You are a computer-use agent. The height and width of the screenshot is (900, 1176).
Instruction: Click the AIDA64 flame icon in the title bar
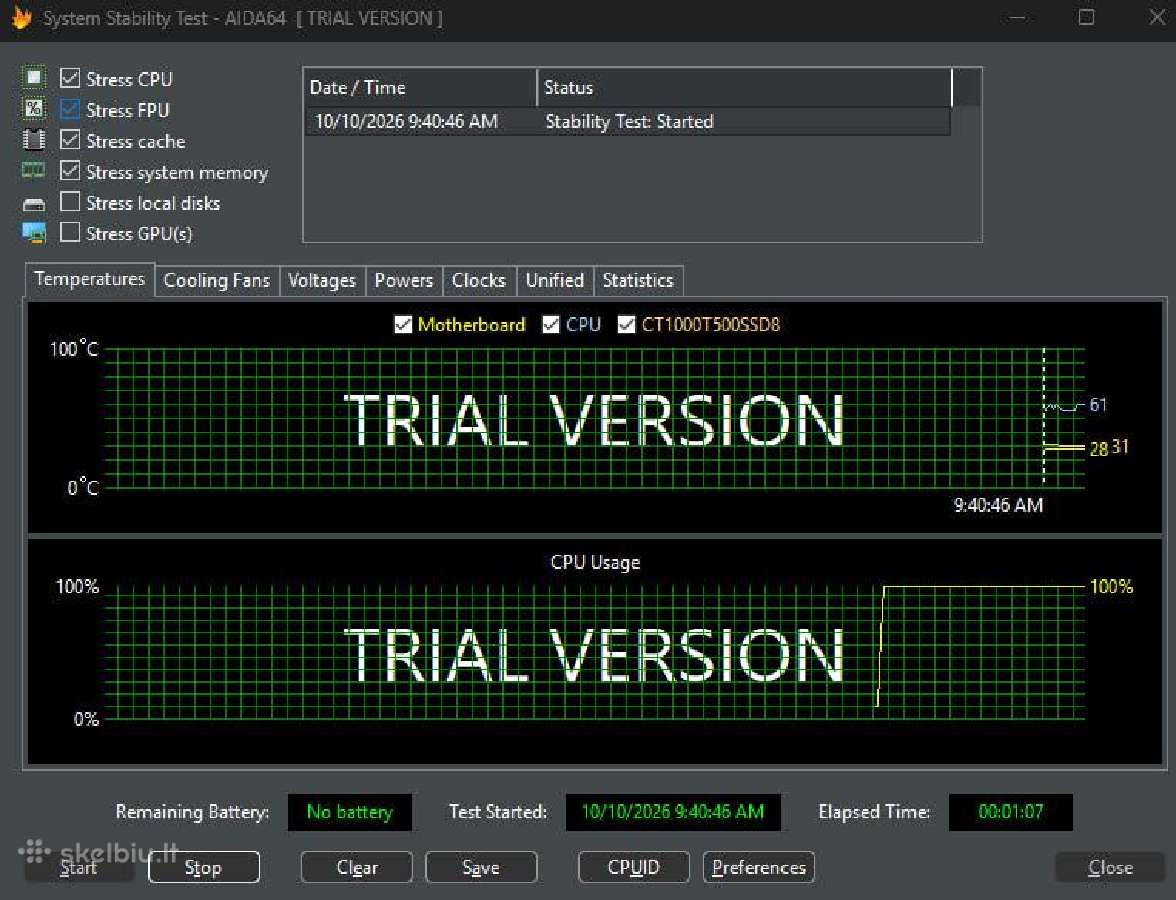(22, 17)
